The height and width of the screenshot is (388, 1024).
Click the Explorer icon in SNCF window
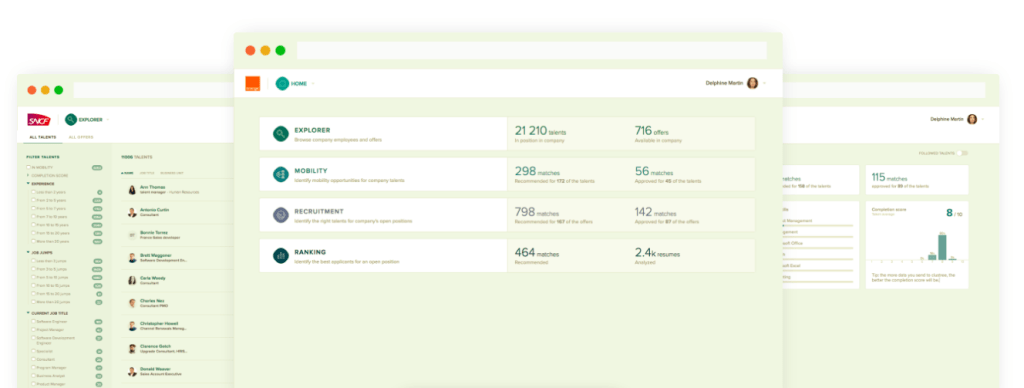(71, 120)
